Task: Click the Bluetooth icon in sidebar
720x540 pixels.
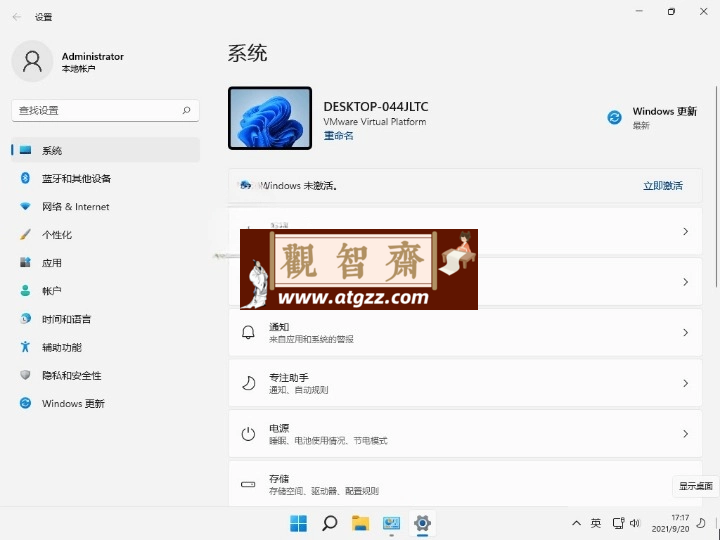Action: [25, 178]
